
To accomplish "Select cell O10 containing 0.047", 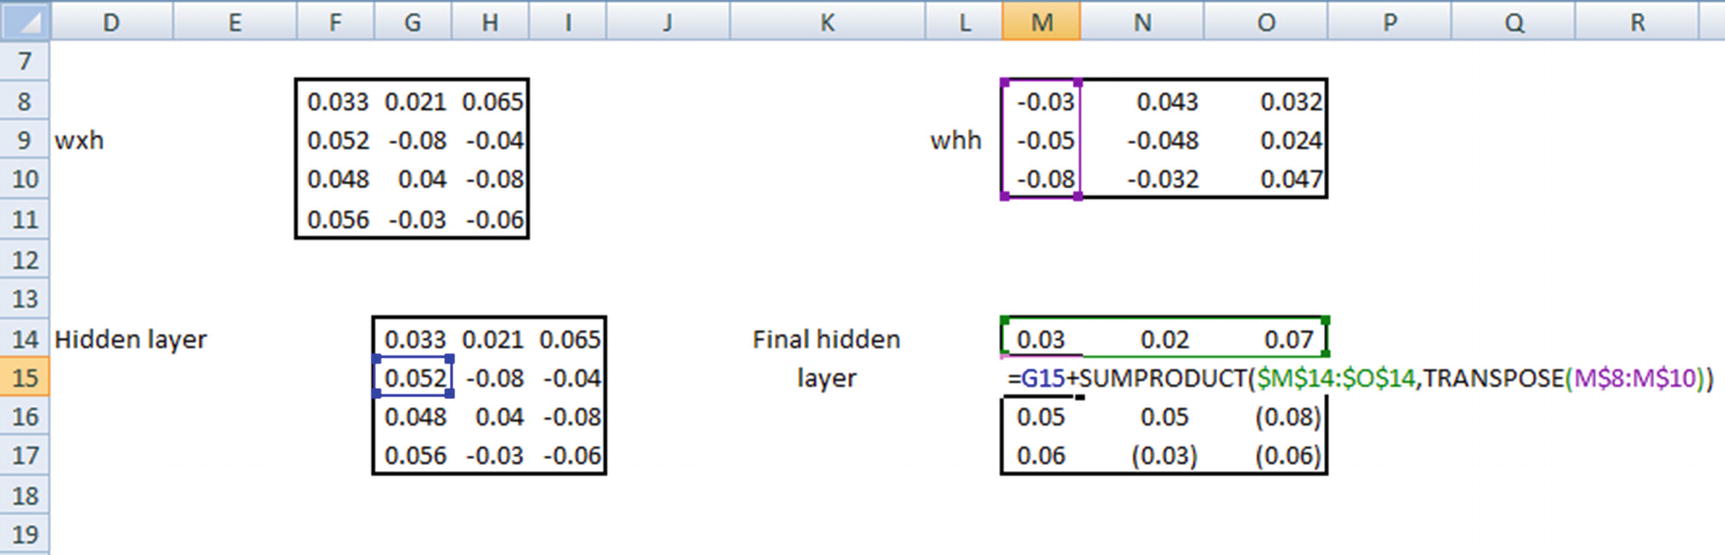I will click(1266, 179).
